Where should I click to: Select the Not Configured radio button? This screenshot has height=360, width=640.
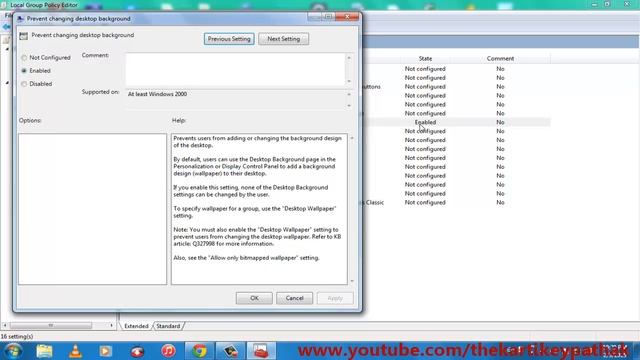[24, 58]
